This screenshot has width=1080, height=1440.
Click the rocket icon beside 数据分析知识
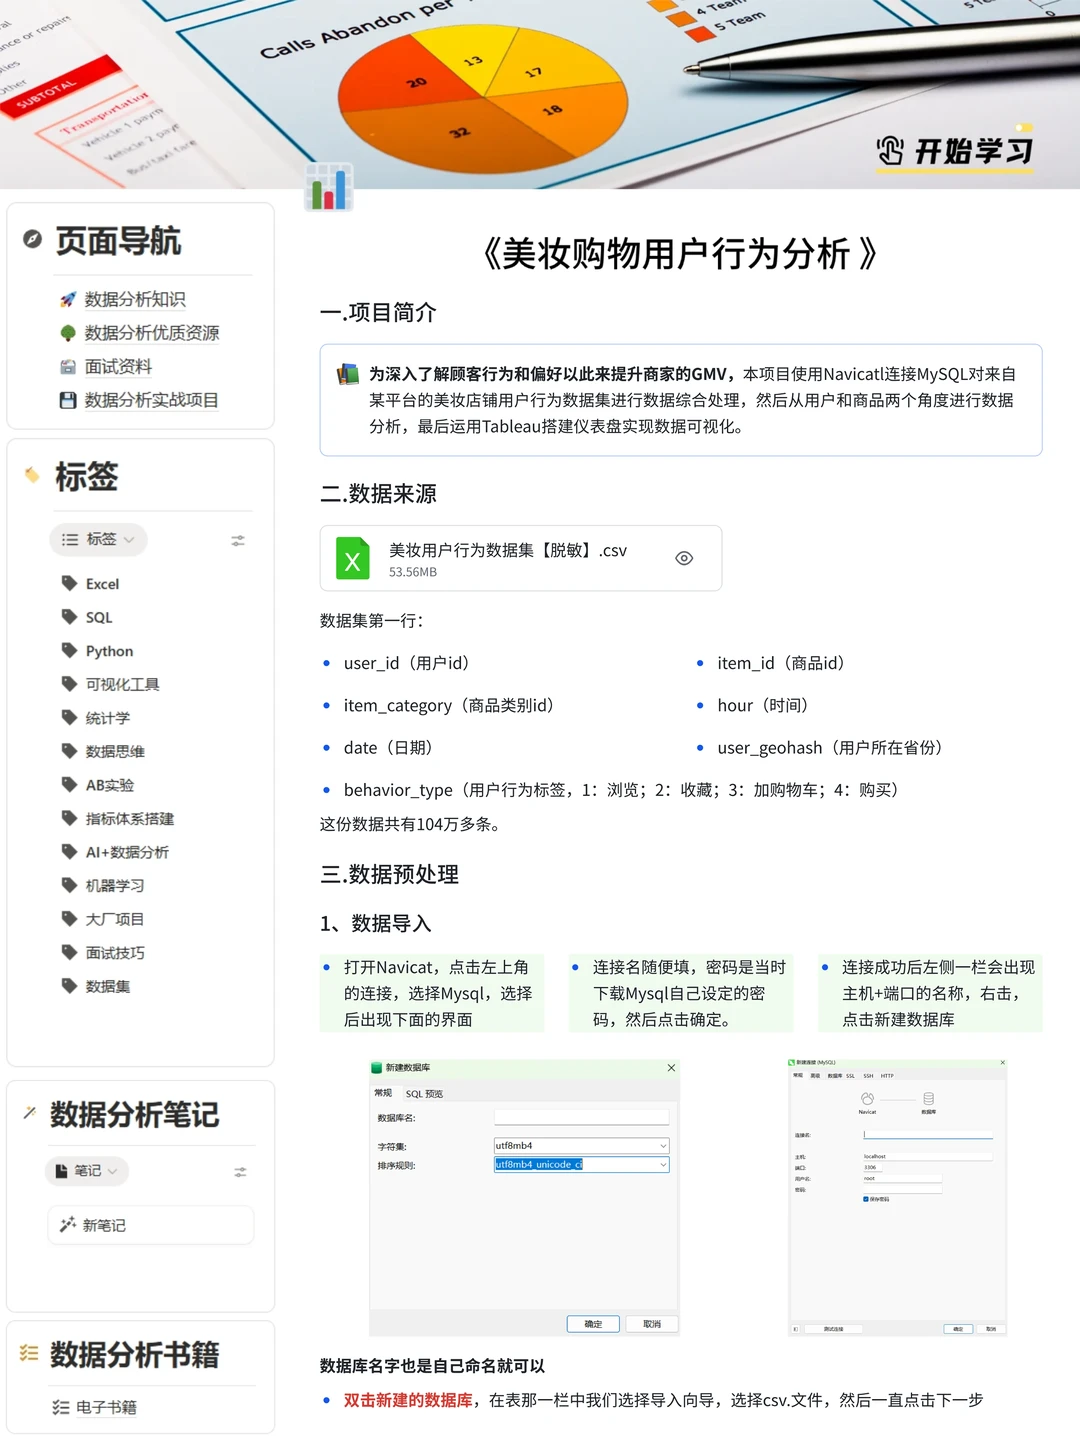pos(68,299)
